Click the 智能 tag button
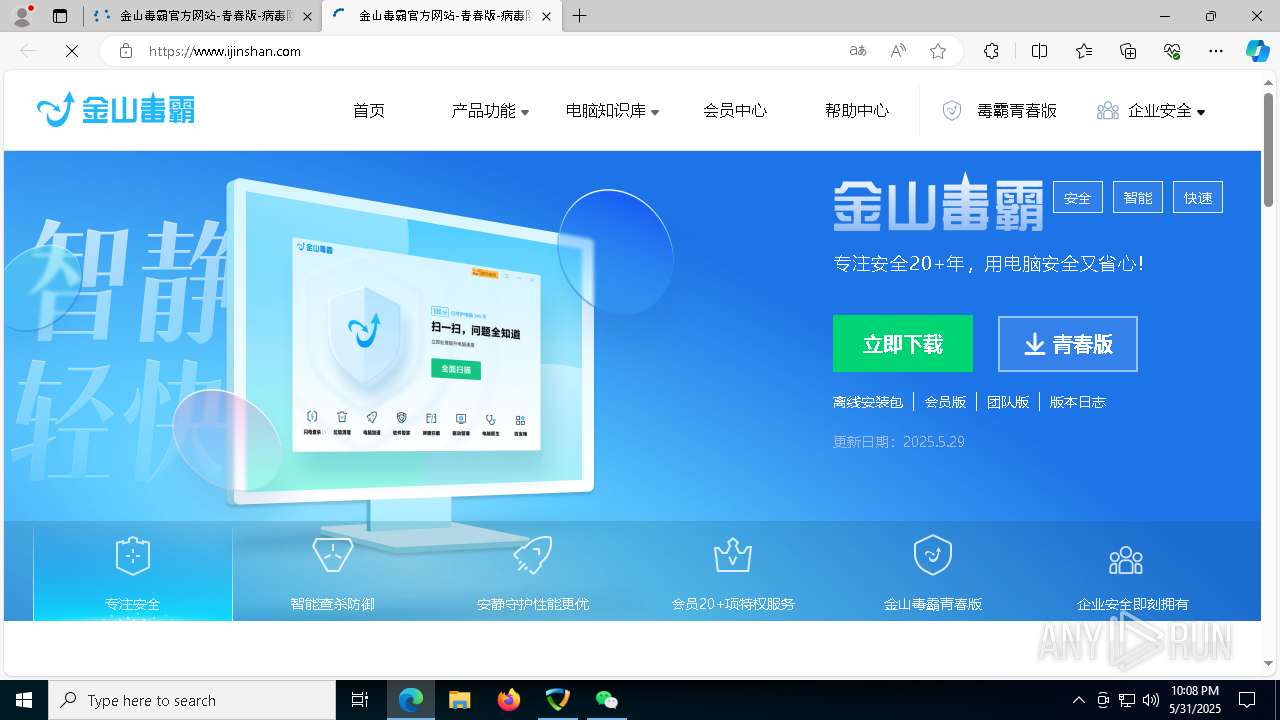Screen dimensions: 1280x720 1138,197
